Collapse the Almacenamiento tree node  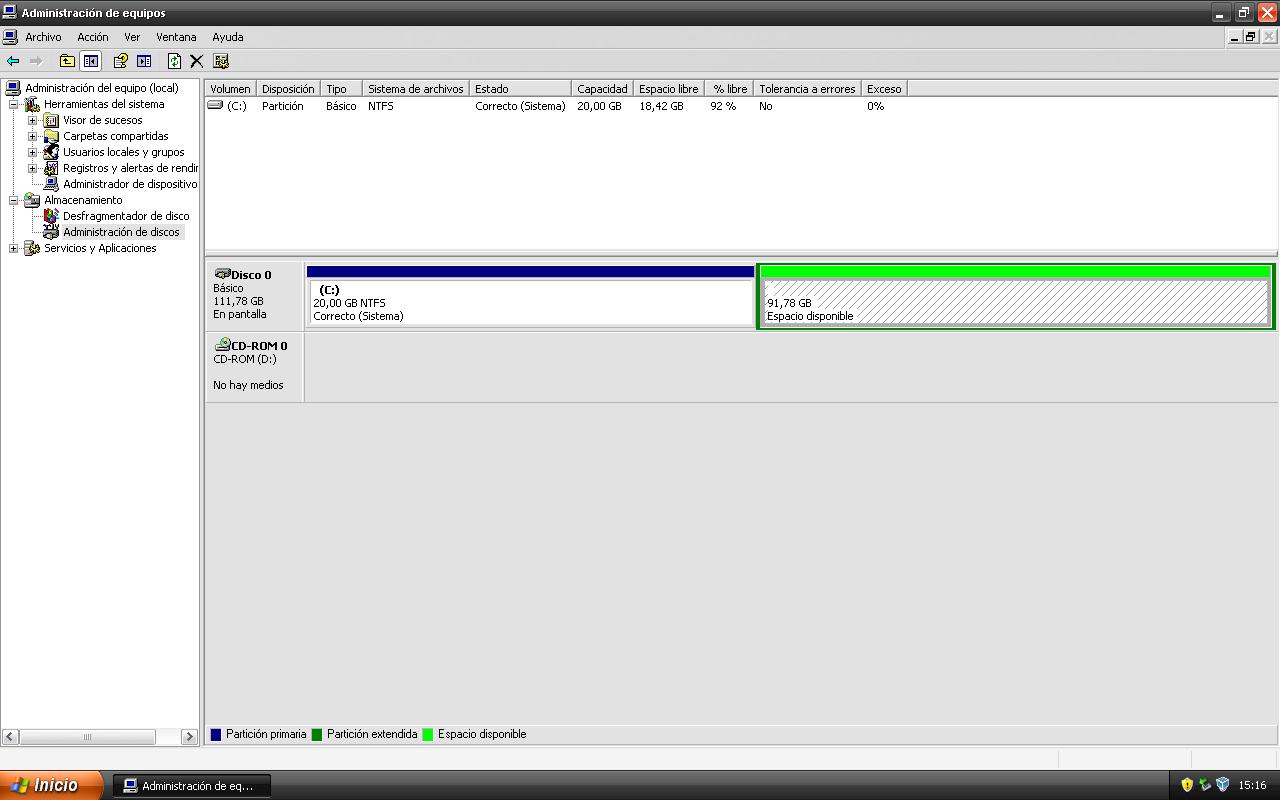pyautogui.click(x=13, y=200)
